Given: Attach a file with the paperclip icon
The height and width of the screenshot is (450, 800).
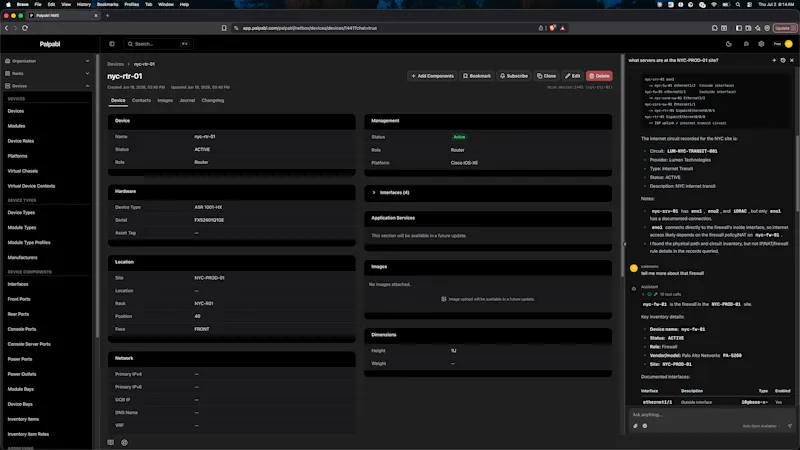Looking at the screenshot, I should [x=635, y=426].
